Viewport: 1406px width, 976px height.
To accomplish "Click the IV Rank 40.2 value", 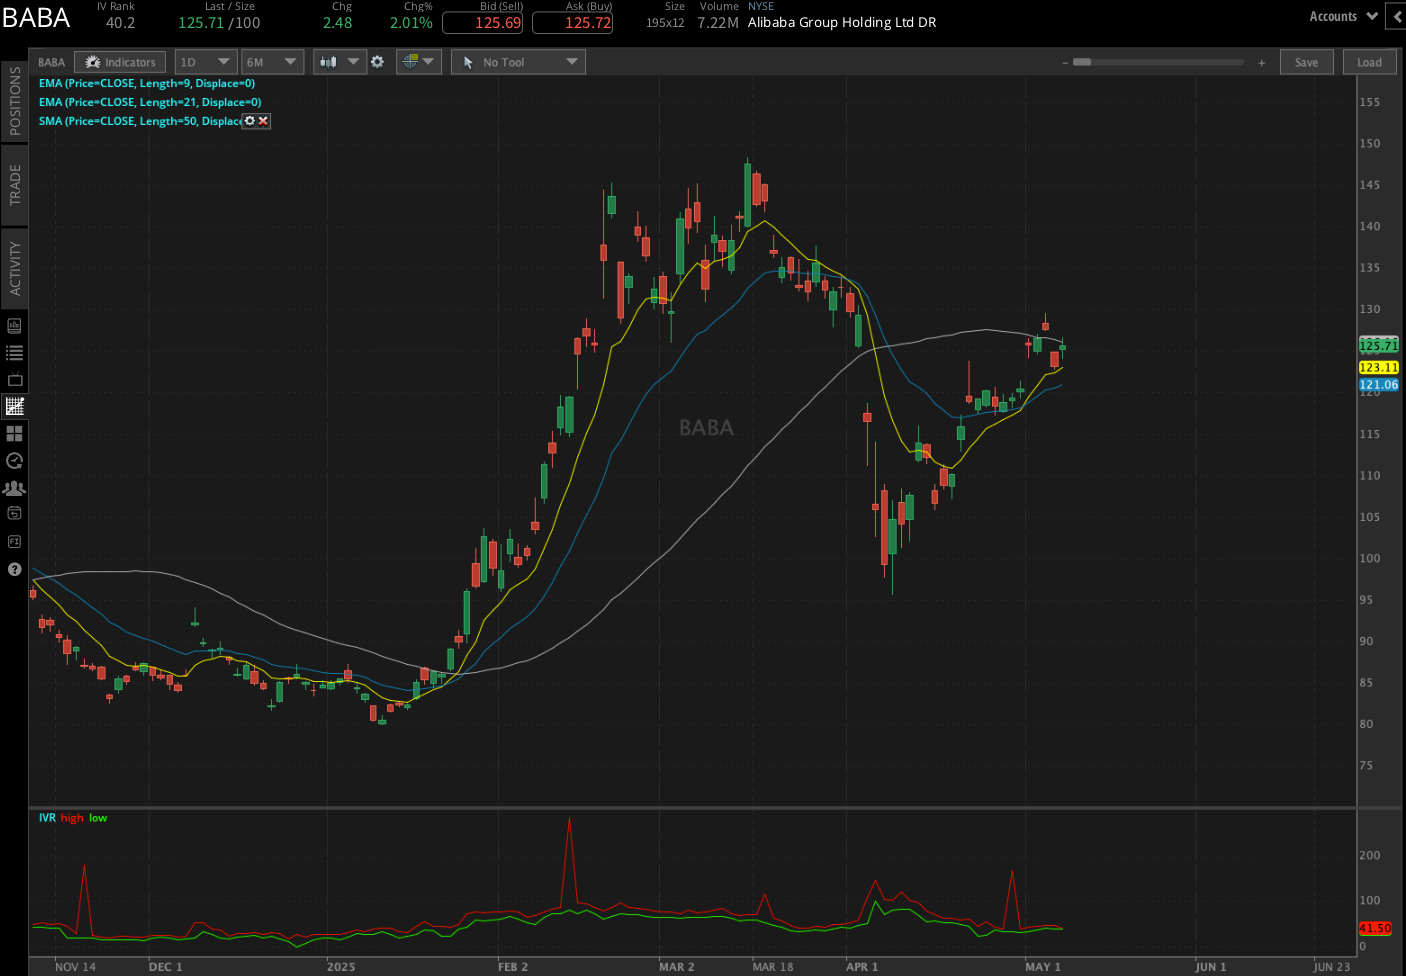I will [x=120, y=22].
